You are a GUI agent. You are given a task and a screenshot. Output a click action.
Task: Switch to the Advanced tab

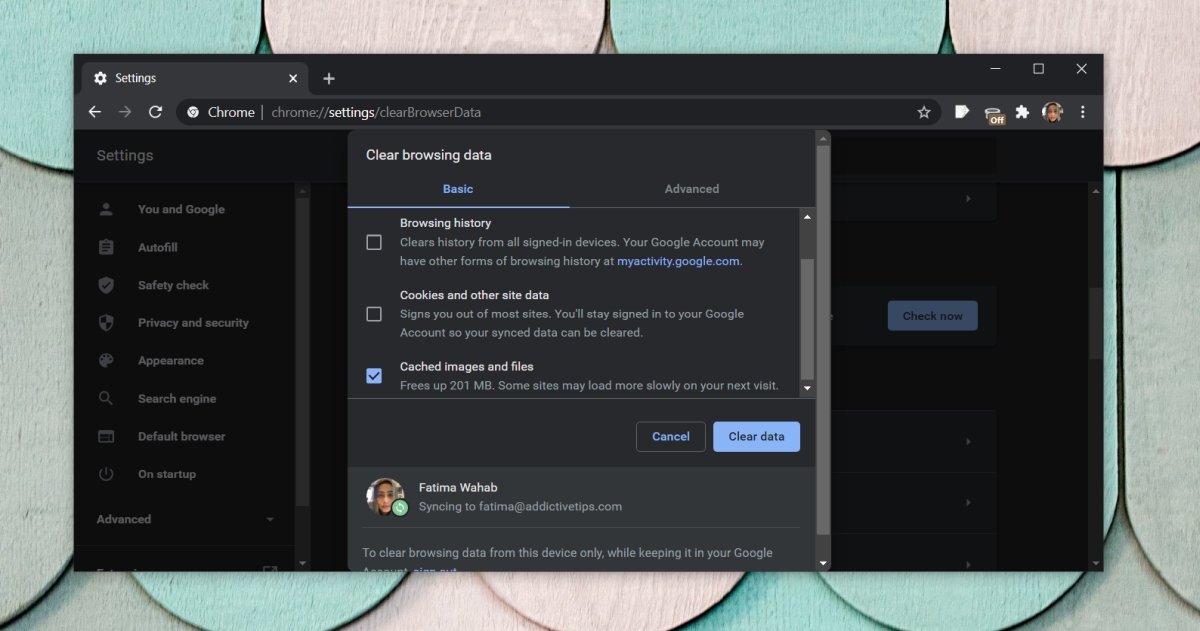(691, 189)
